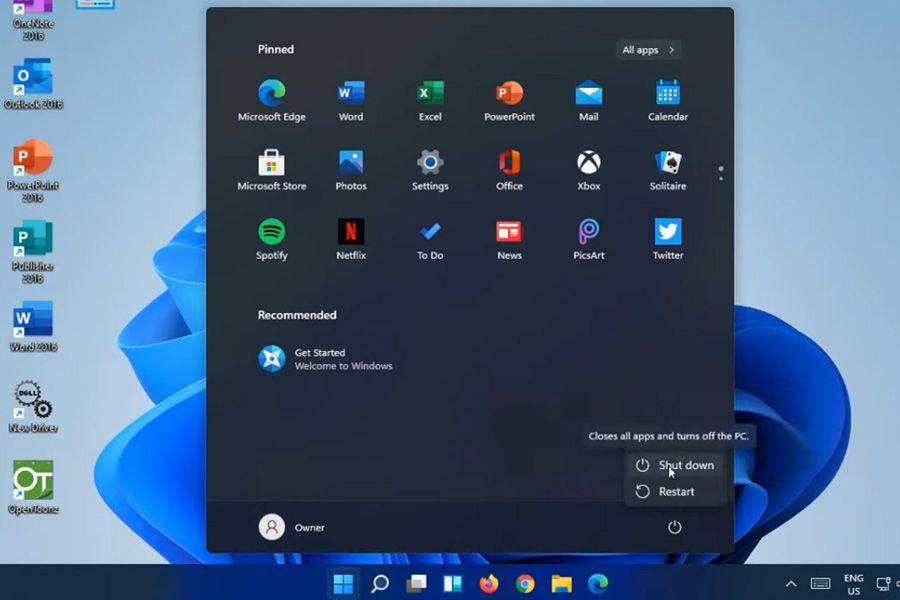Select the OneNote 2016 desktop shortcut

click(33, 21)
